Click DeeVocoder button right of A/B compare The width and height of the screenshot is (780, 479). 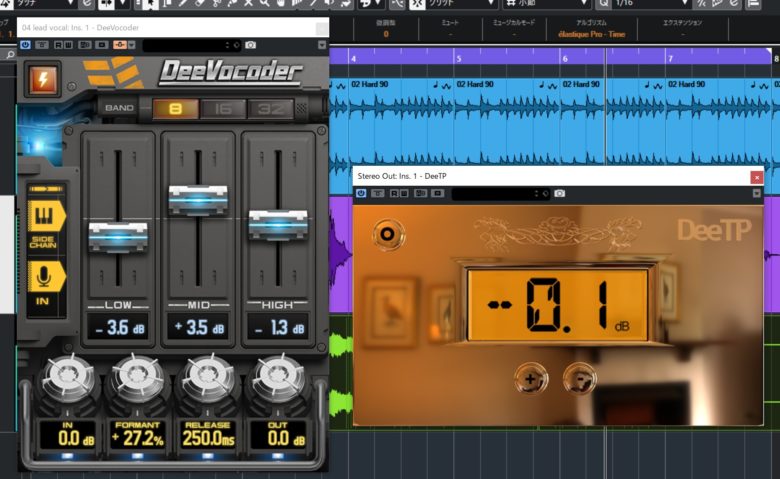click(x=102, y=45)
